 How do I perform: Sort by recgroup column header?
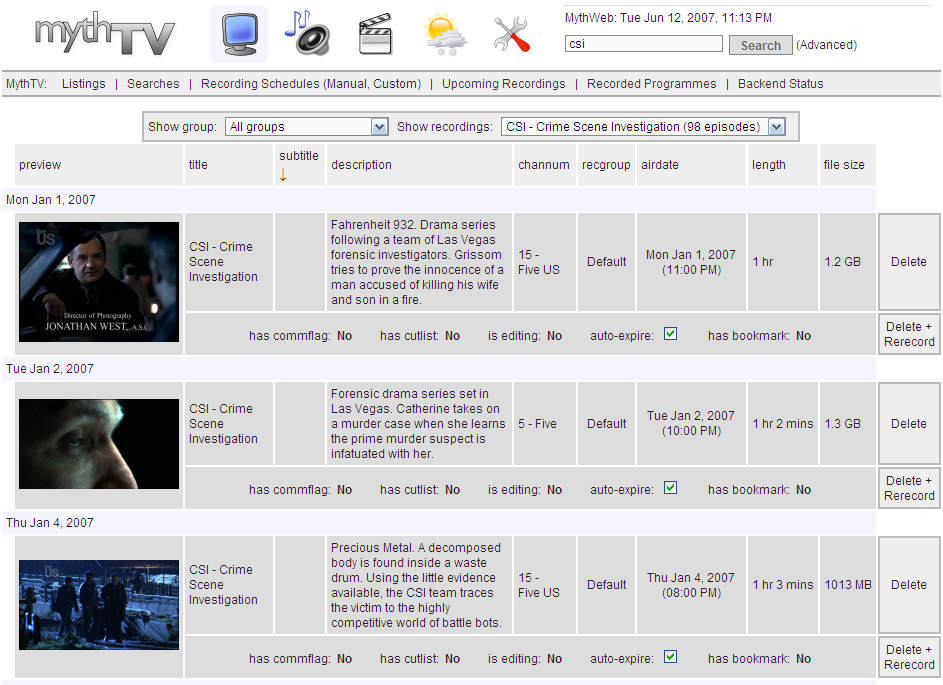(x=606, y=165)
